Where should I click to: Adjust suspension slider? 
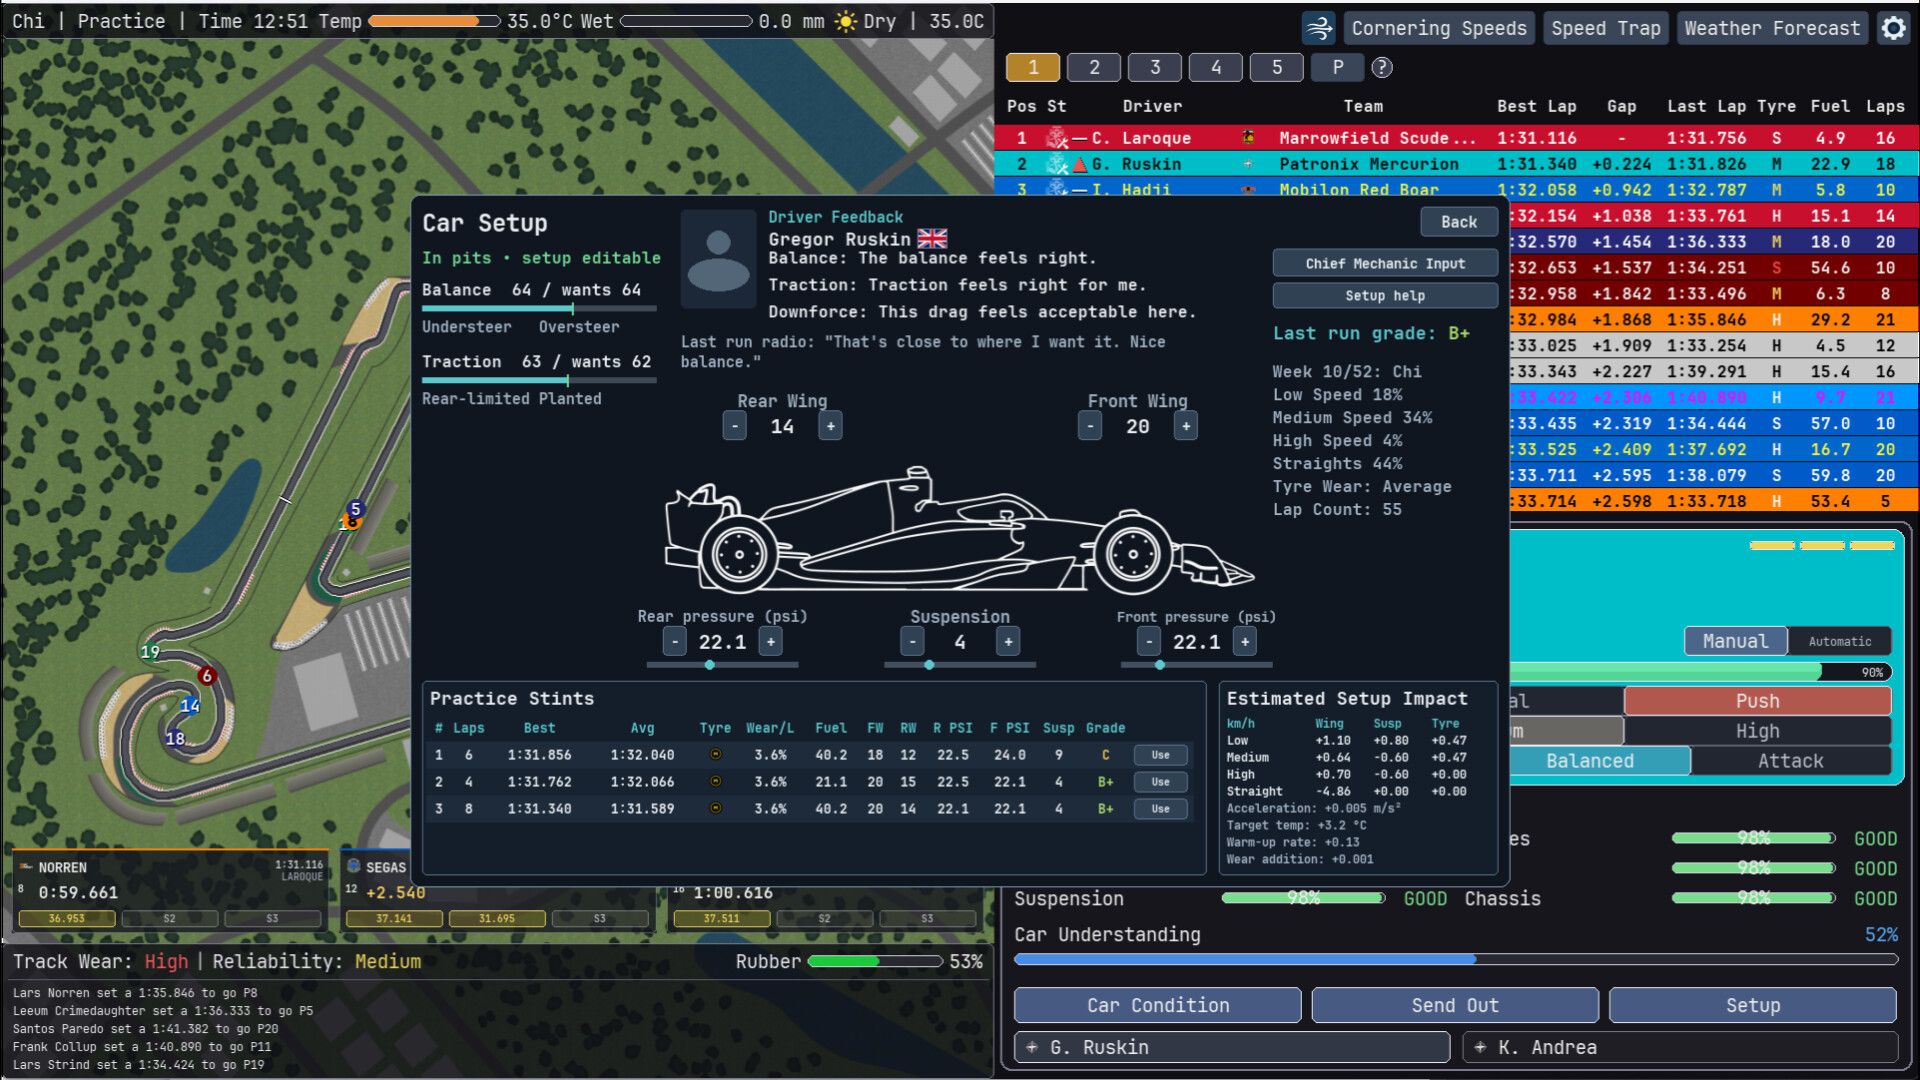coord(960,665)
